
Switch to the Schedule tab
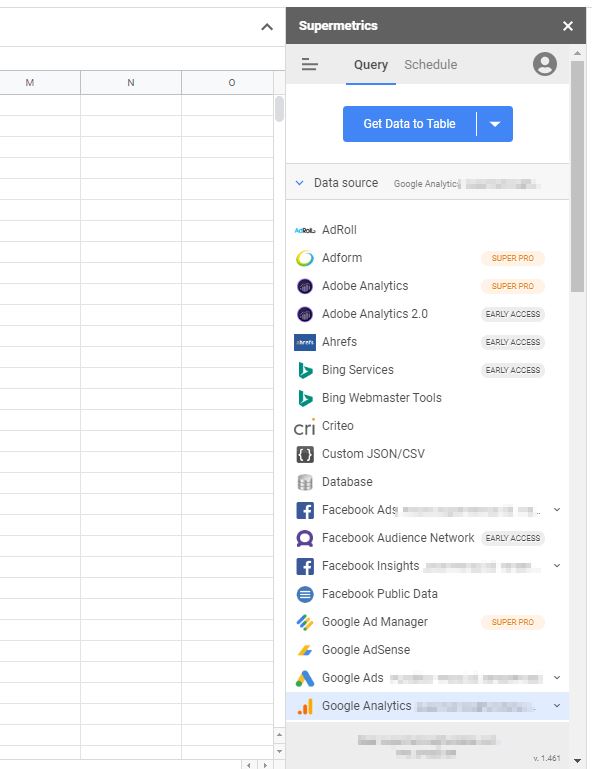pyautogui.click(x=431, y=65)
